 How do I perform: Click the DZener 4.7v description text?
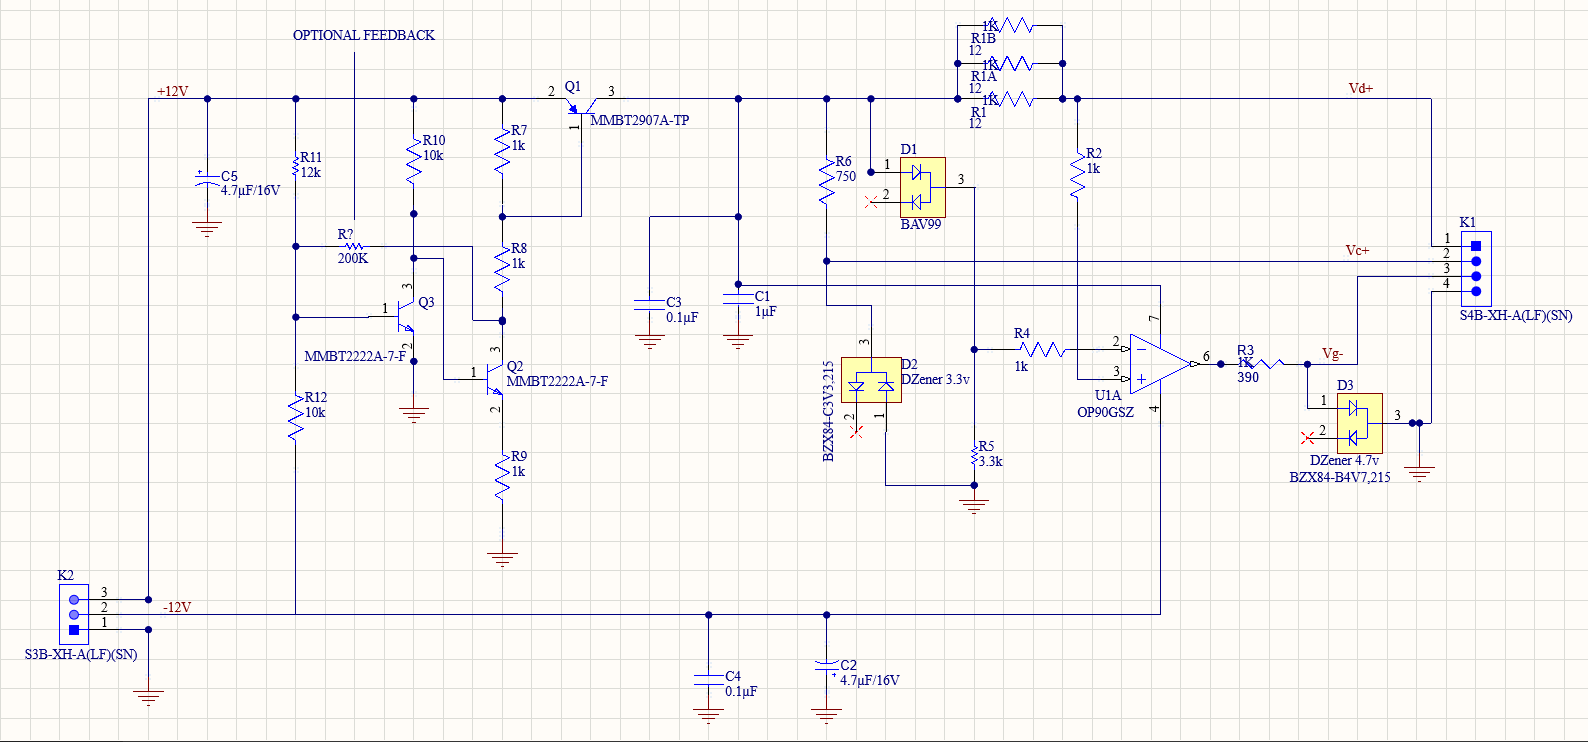click(1344, 460)
